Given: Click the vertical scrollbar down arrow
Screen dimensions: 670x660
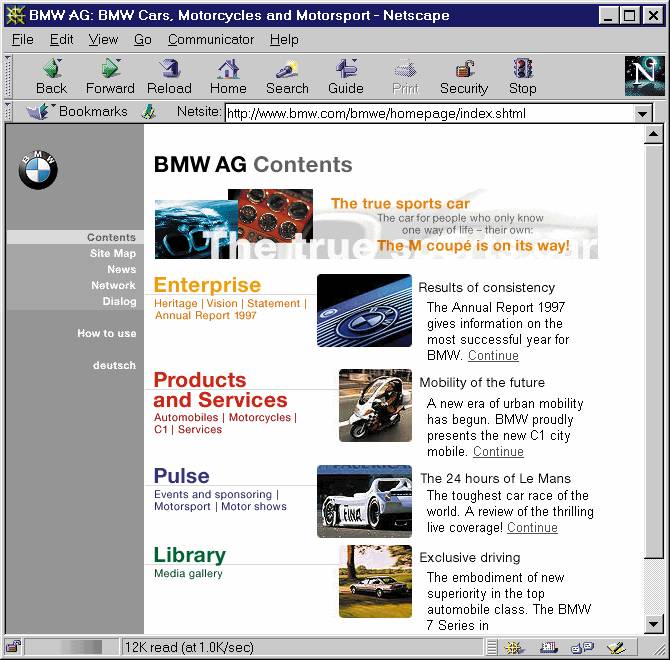Looking at the screenshot, I should (653, 624).
